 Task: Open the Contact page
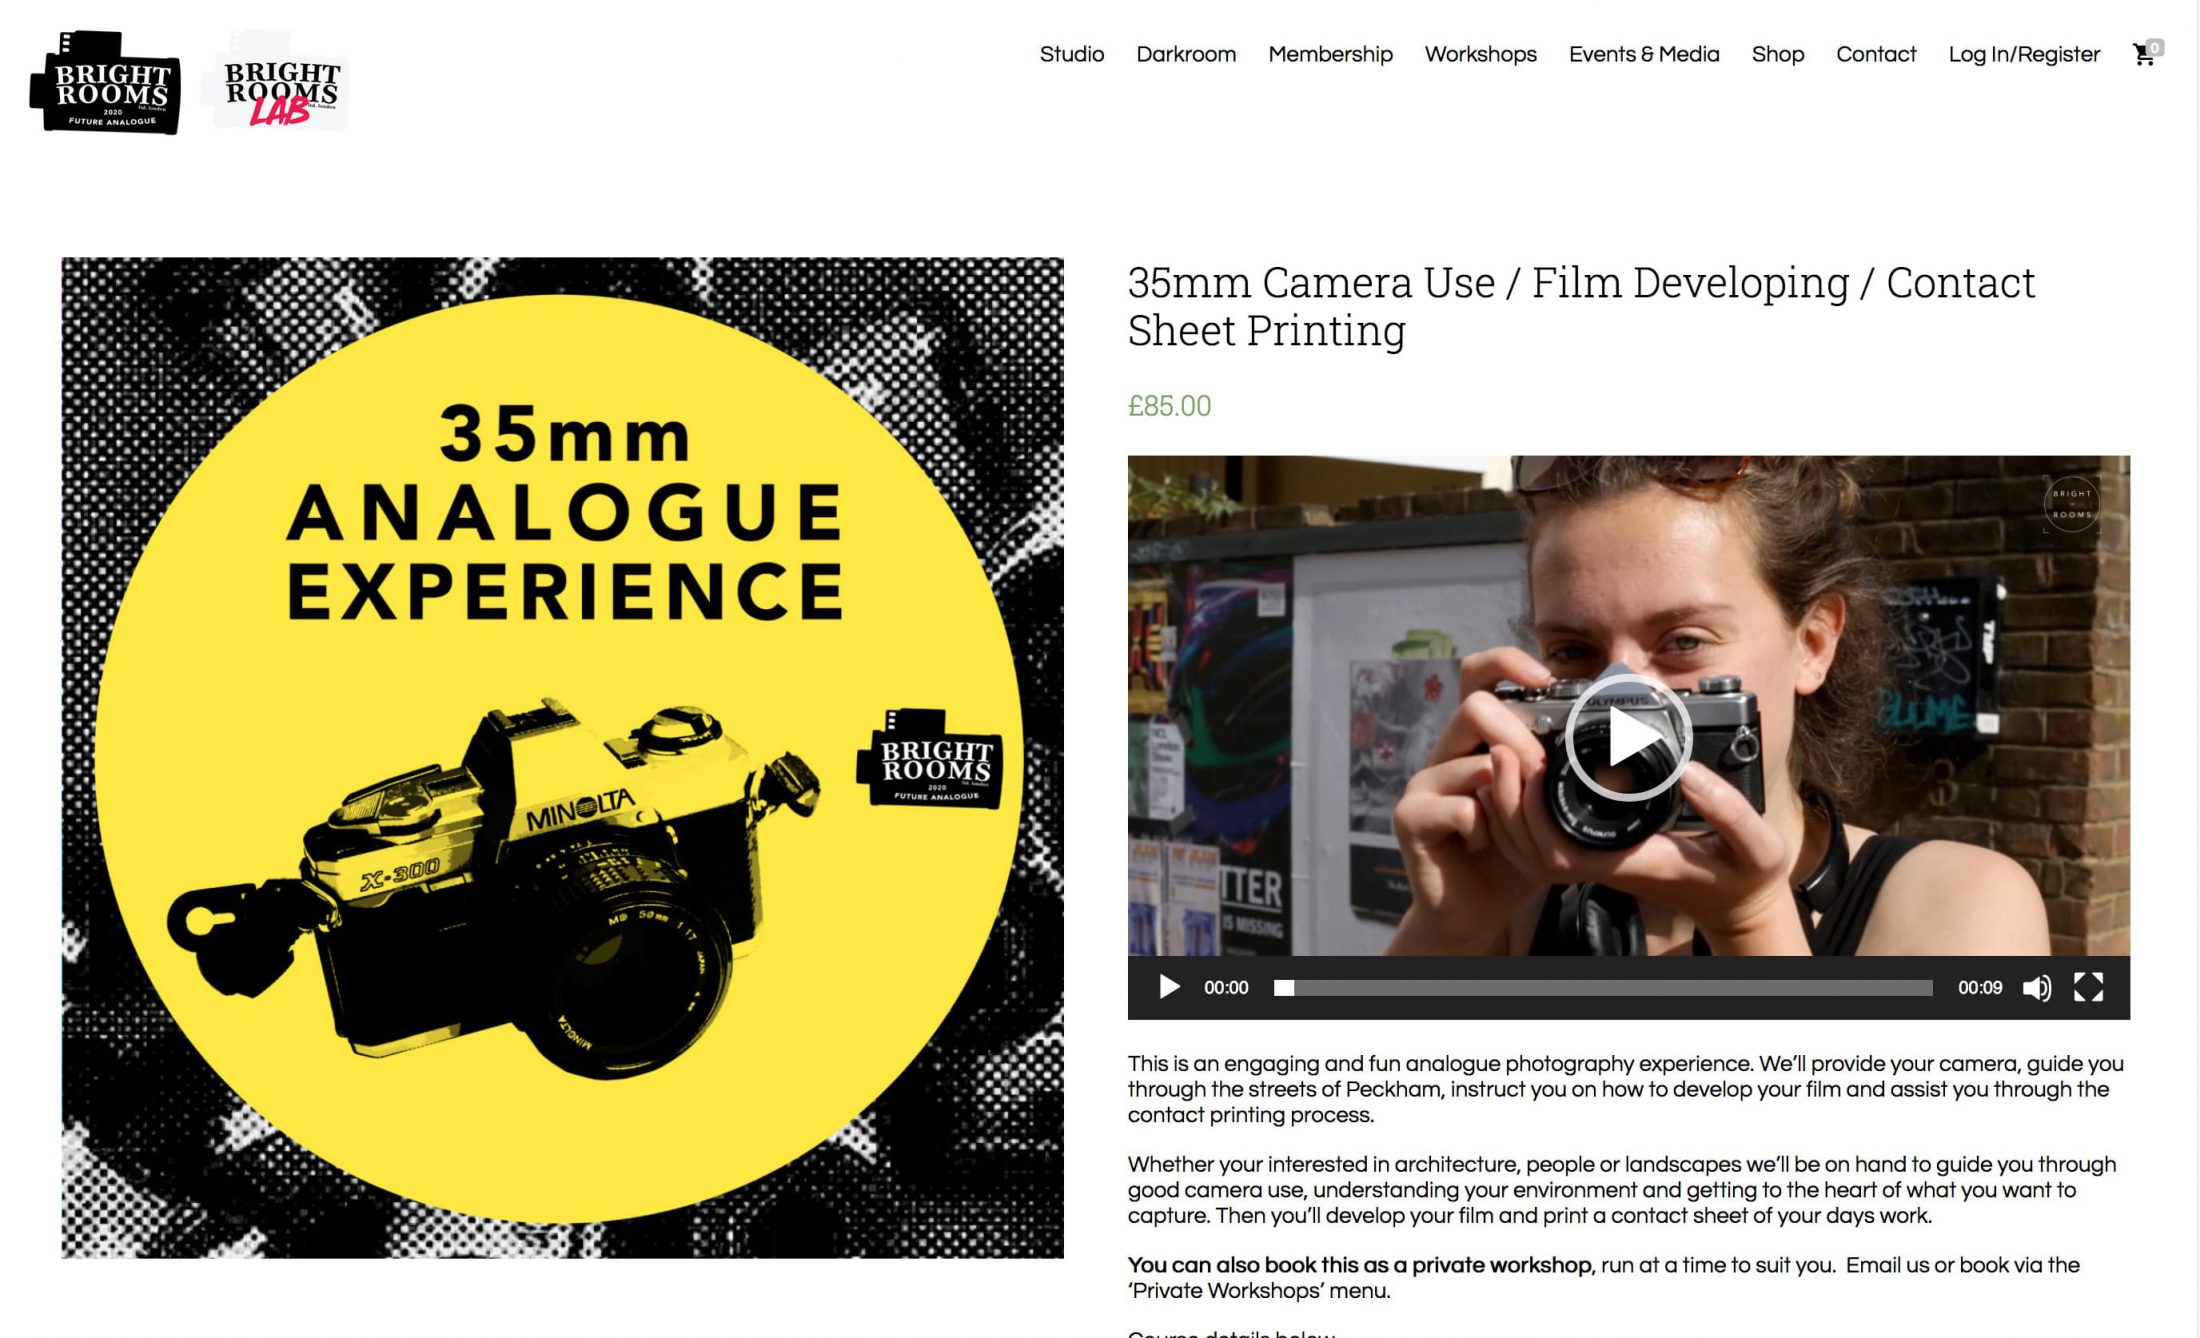[x=1875, y=54]
